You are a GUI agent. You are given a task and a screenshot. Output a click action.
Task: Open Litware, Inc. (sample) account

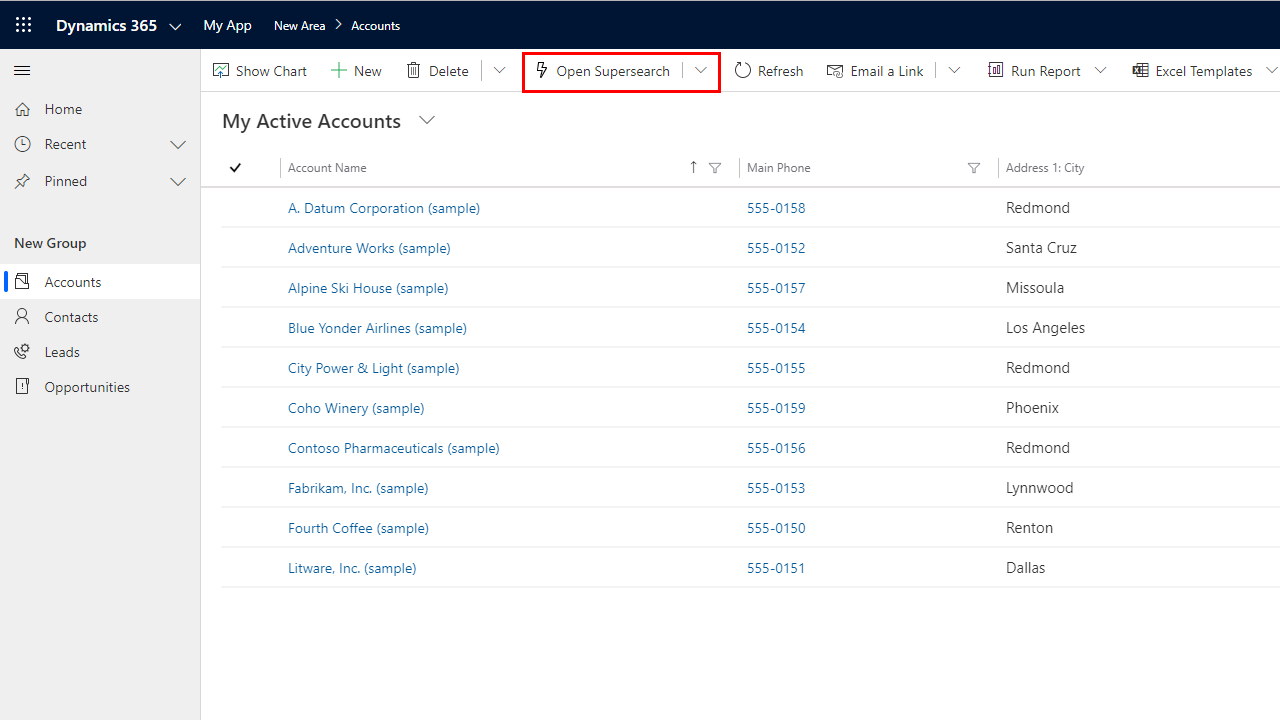352,568
